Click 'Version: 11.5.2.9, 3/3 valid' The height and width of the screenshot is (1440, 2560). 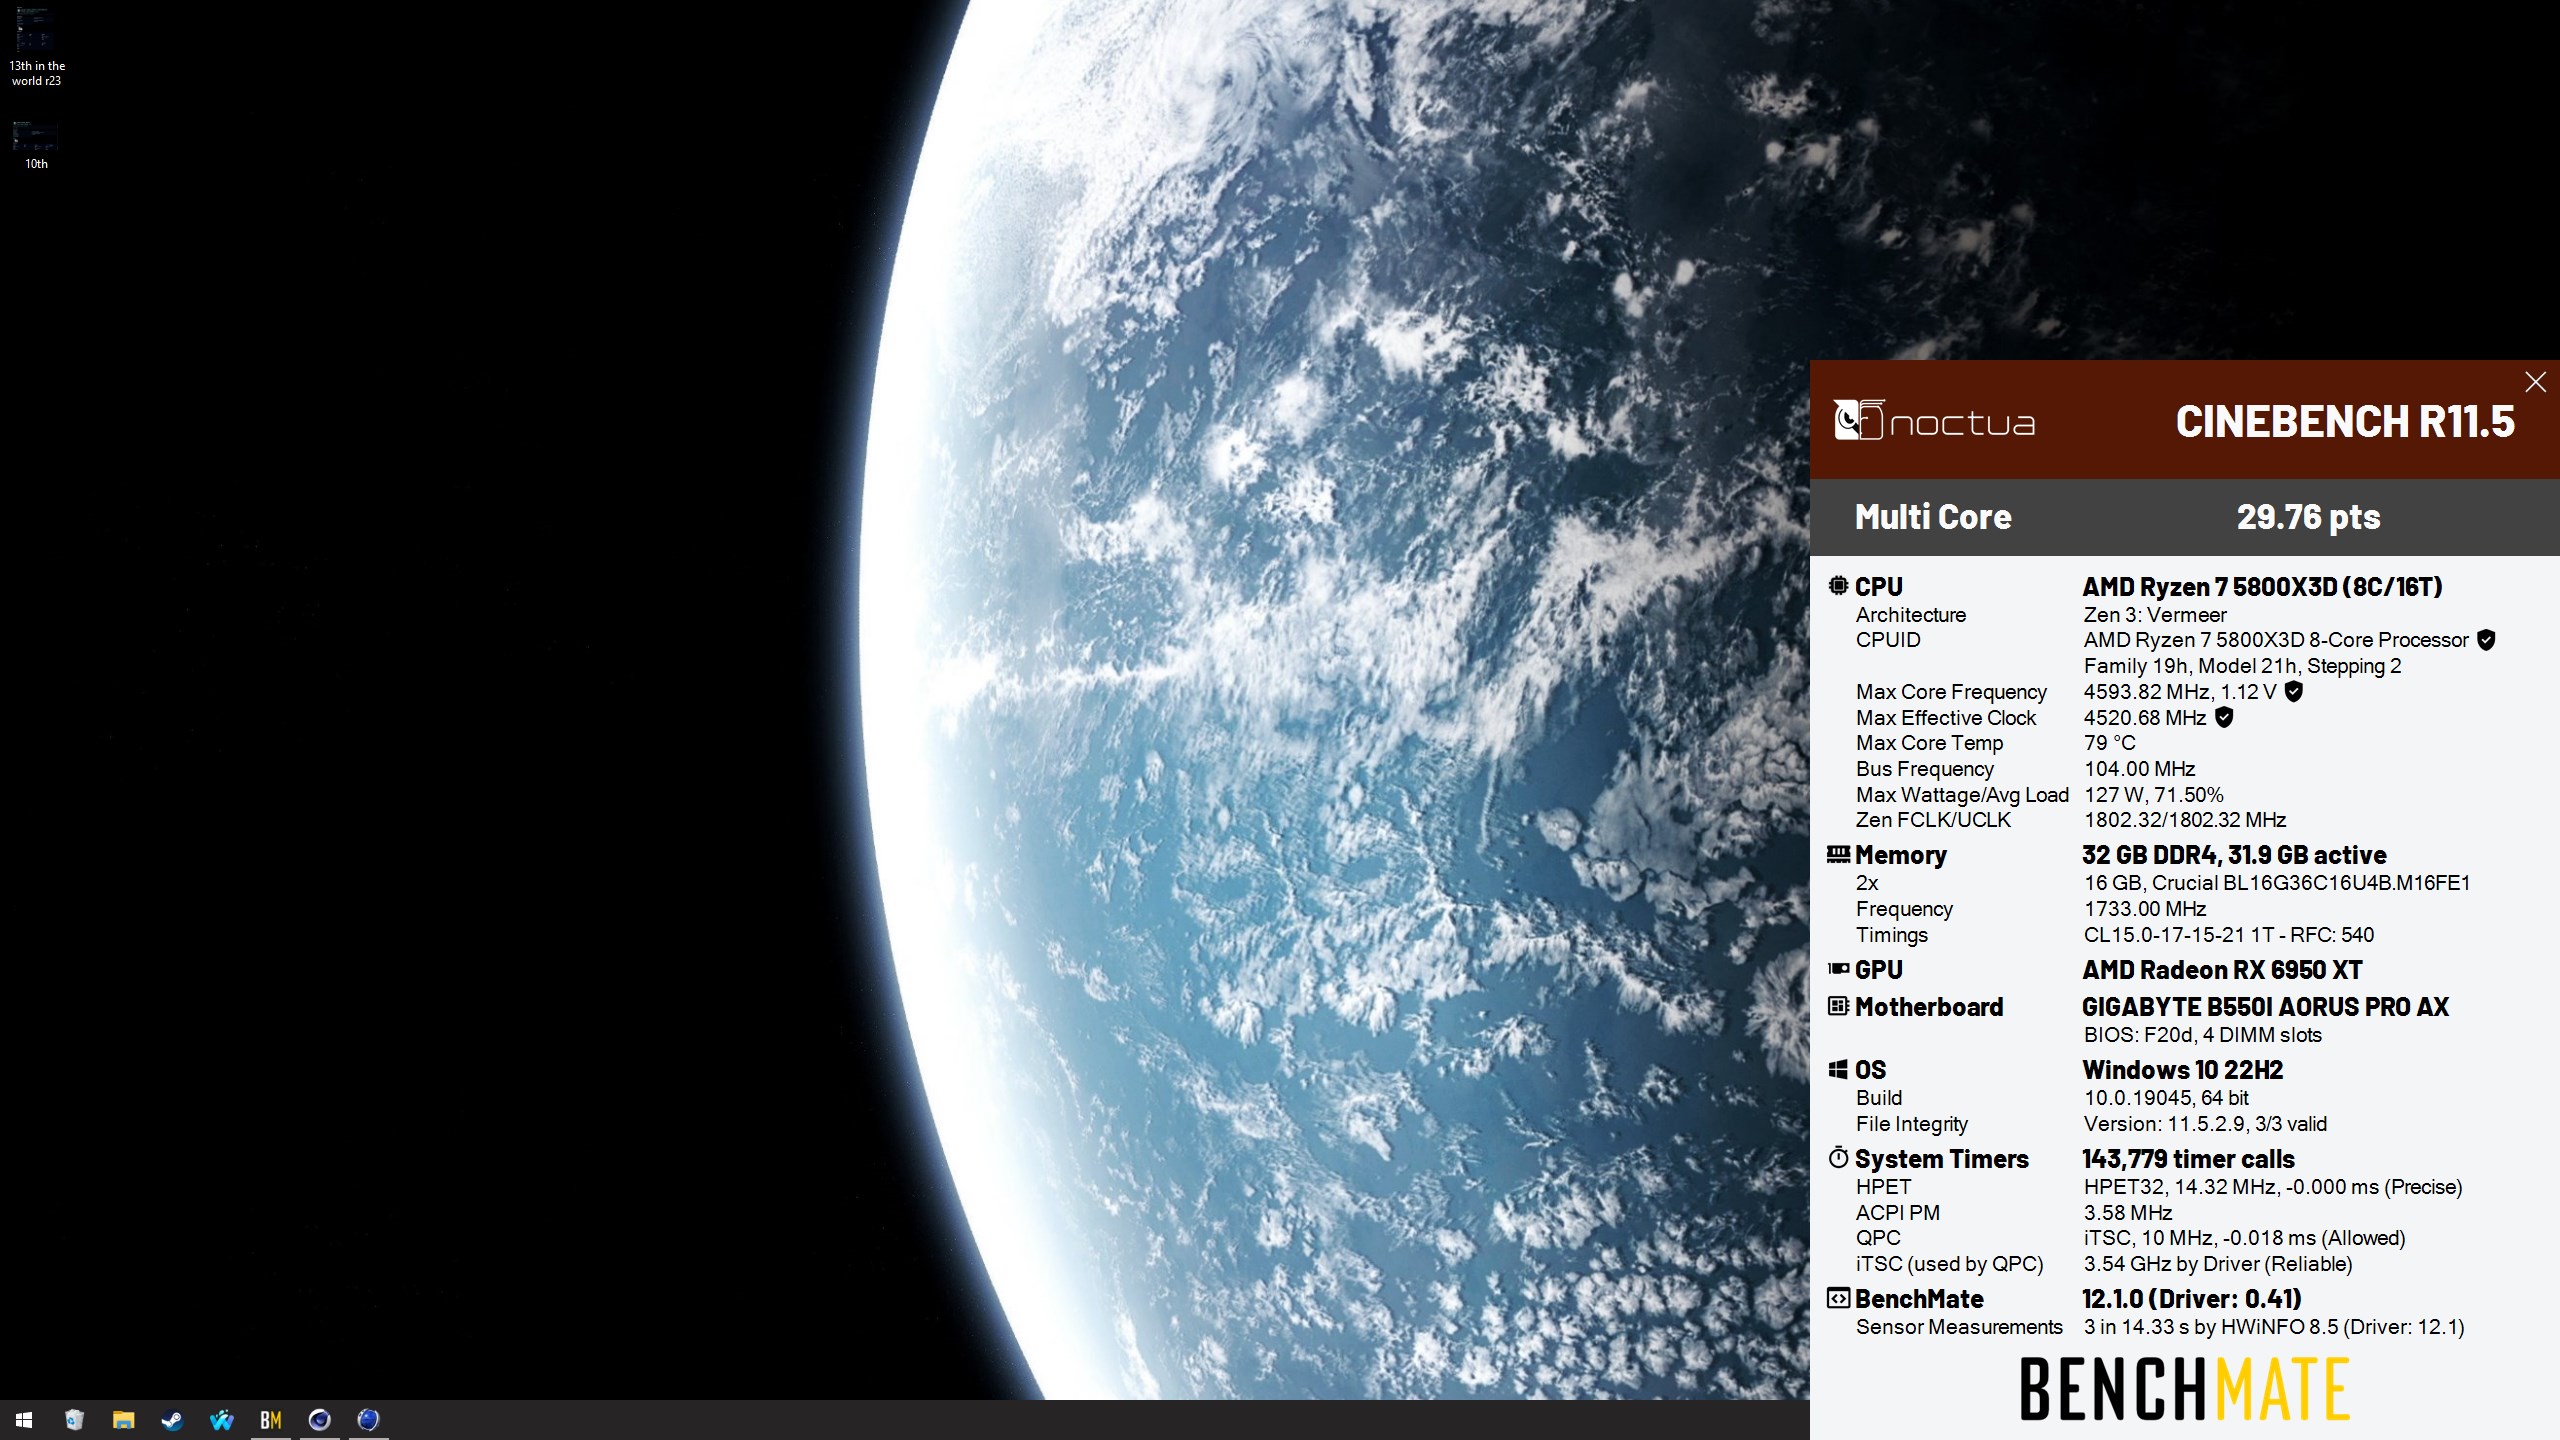click(x=2205, y=1124)
